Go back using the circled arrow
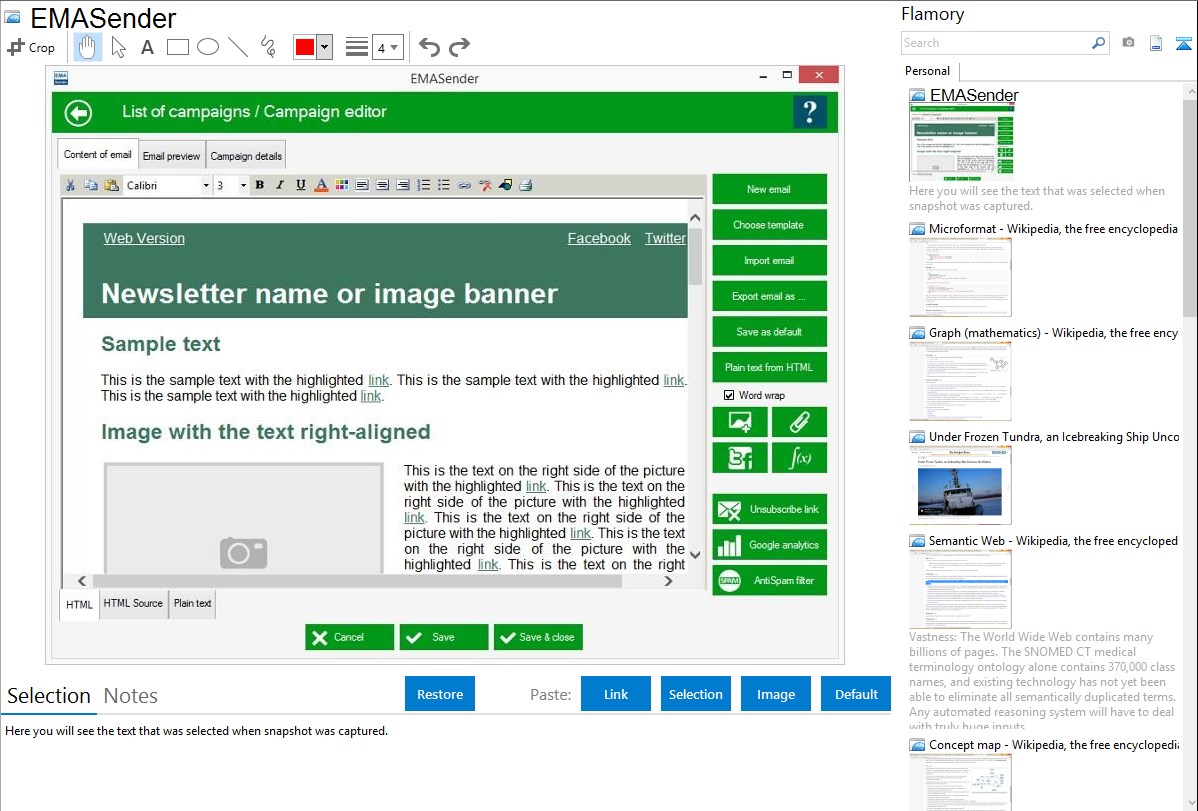This screenshot has width=1198, height=811. [x=78, y=112]
